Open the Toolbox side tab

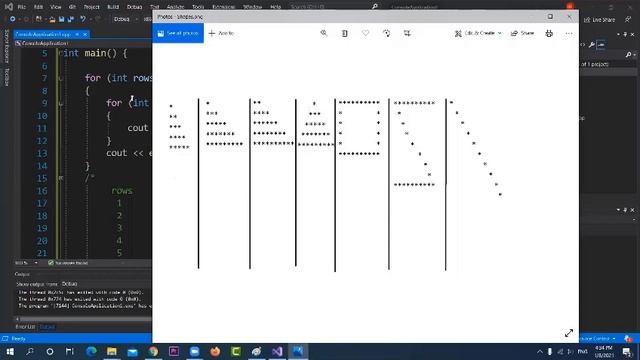[7, 77]
